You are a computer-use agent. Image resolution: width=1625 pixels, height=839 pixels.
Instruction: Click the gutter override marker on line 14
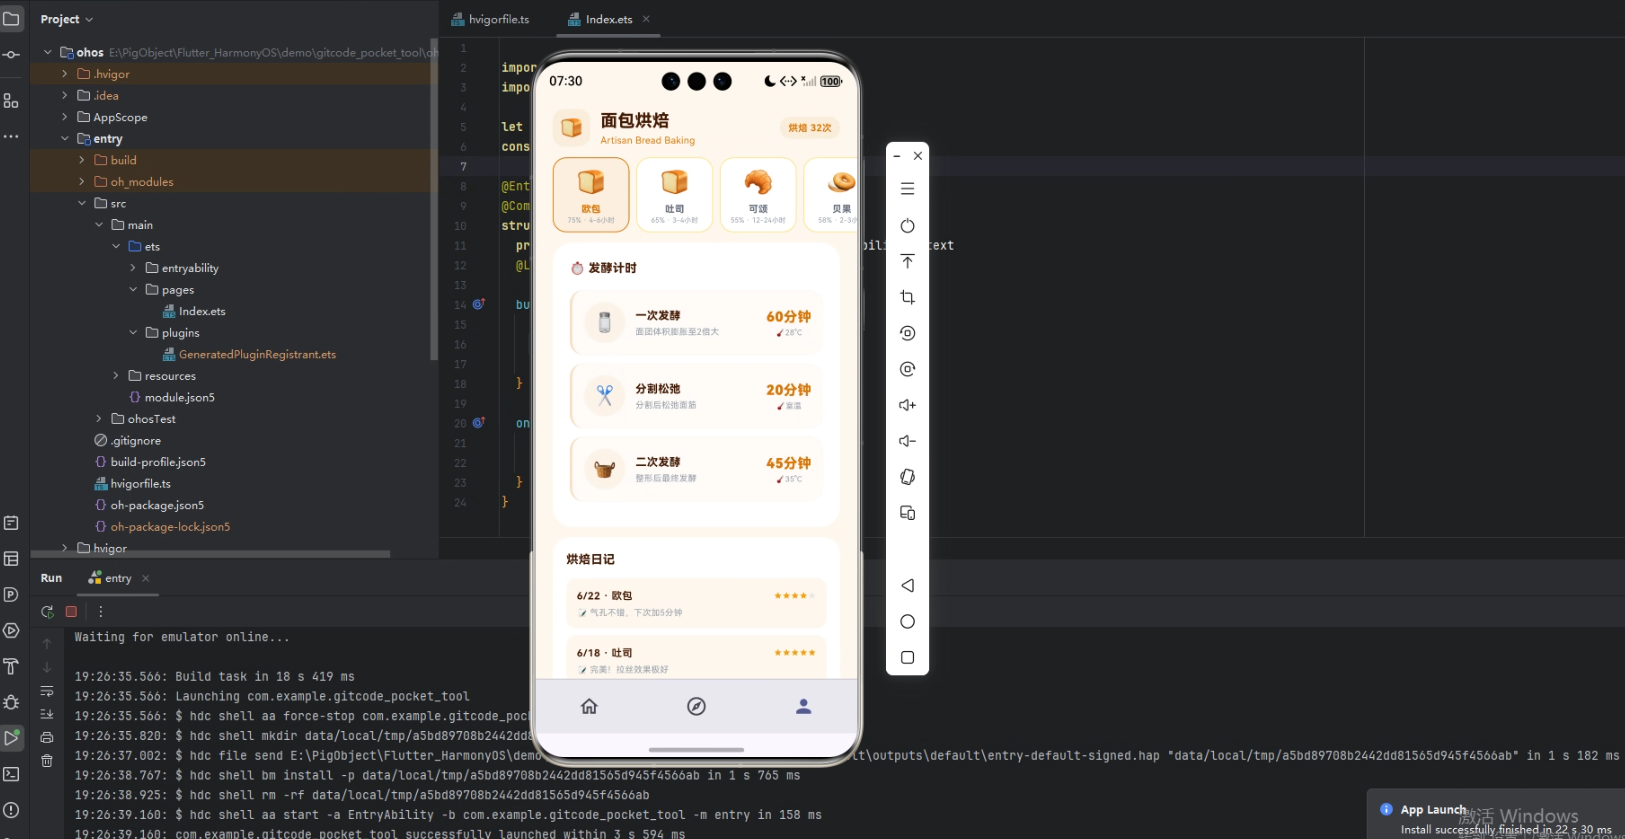point(479,304)
